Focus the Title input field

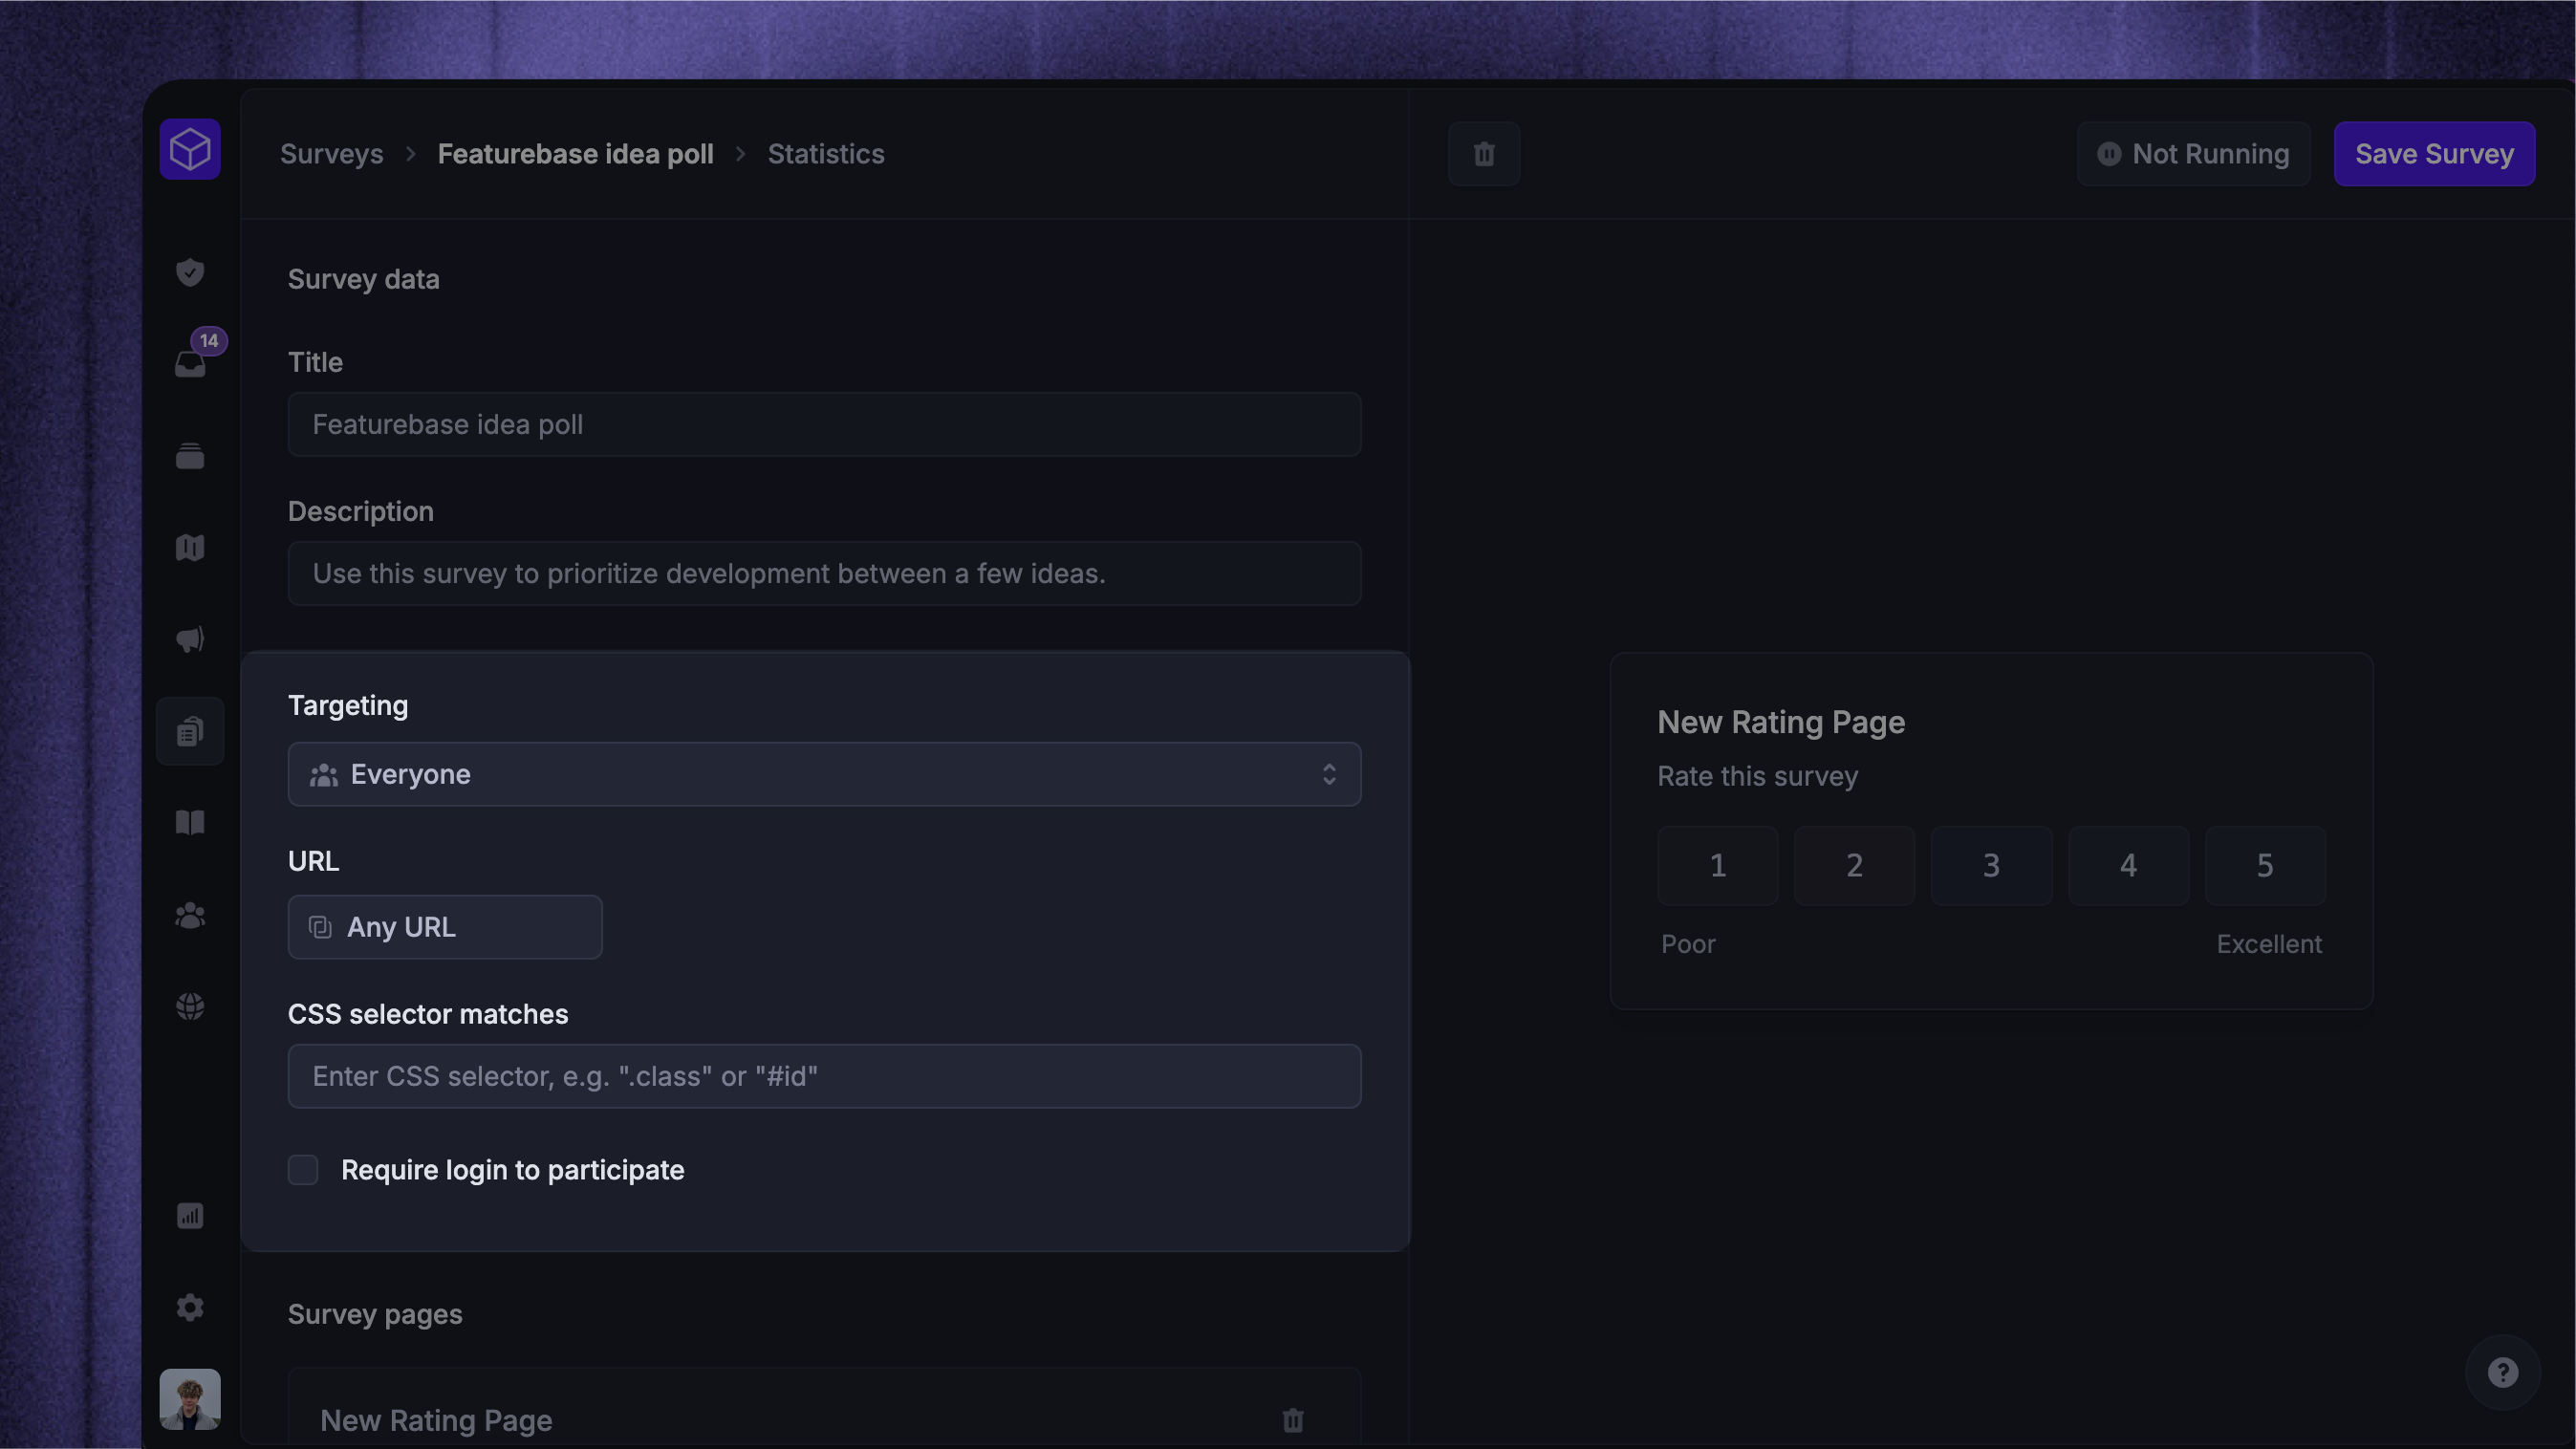[824, 424]
